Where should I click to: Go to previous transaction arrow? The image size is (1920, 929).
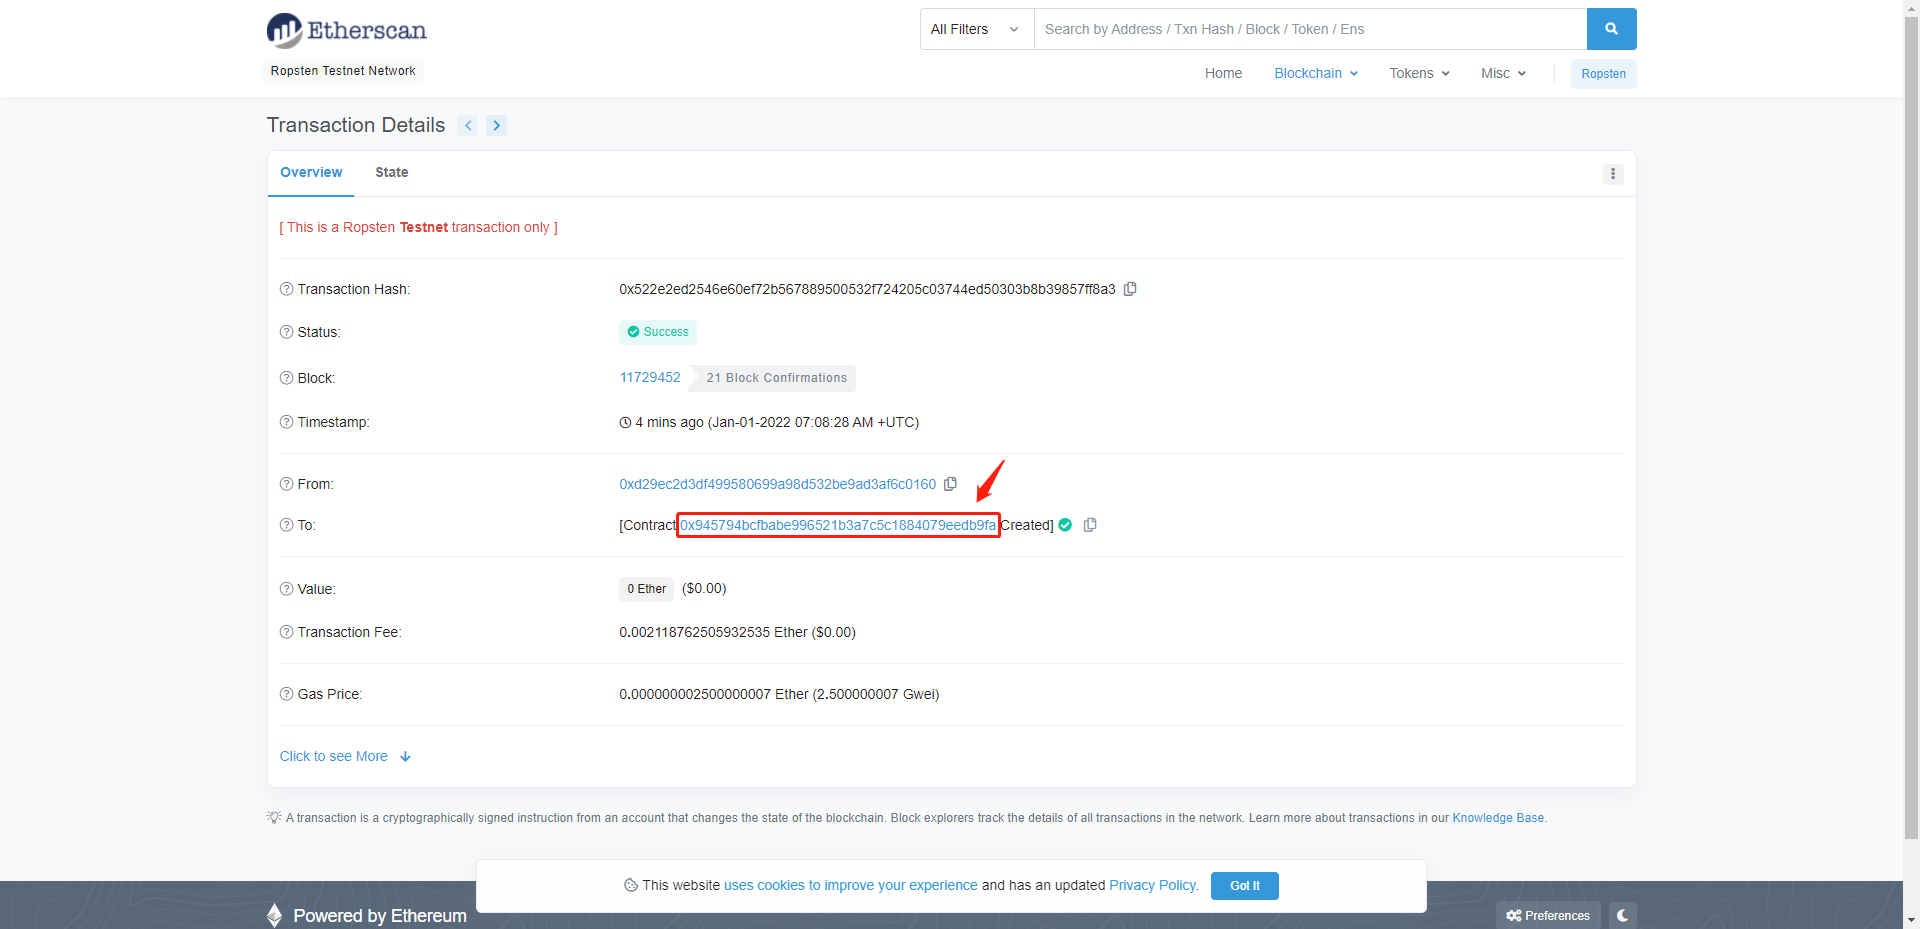[x=468, y=125]
